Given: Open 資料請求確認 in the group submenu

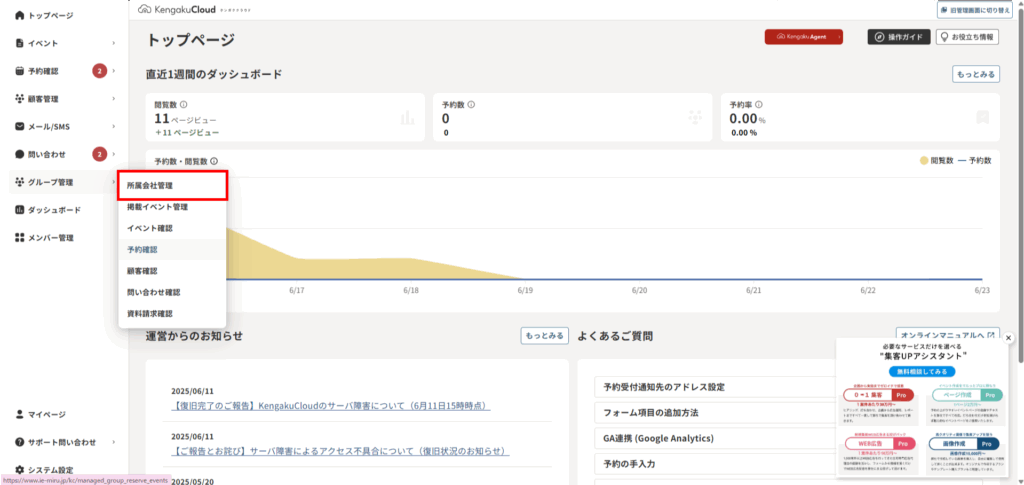Looking at the screenshot, I should point(150,314).
